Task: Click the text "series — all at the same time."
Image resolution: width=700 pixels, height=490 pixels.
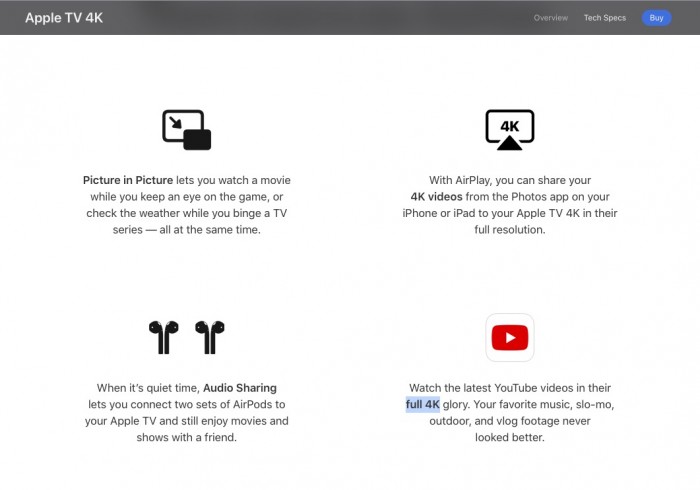Action: click(187, 230)
